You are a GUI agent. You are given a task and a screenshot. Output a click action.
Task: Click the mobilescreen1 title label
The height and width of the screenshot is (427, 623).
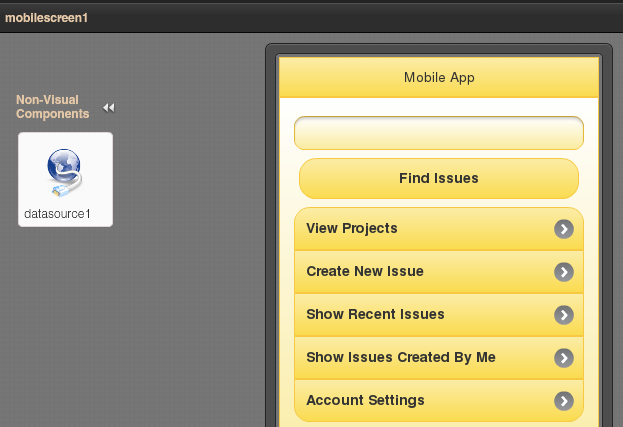pos(46,18)
